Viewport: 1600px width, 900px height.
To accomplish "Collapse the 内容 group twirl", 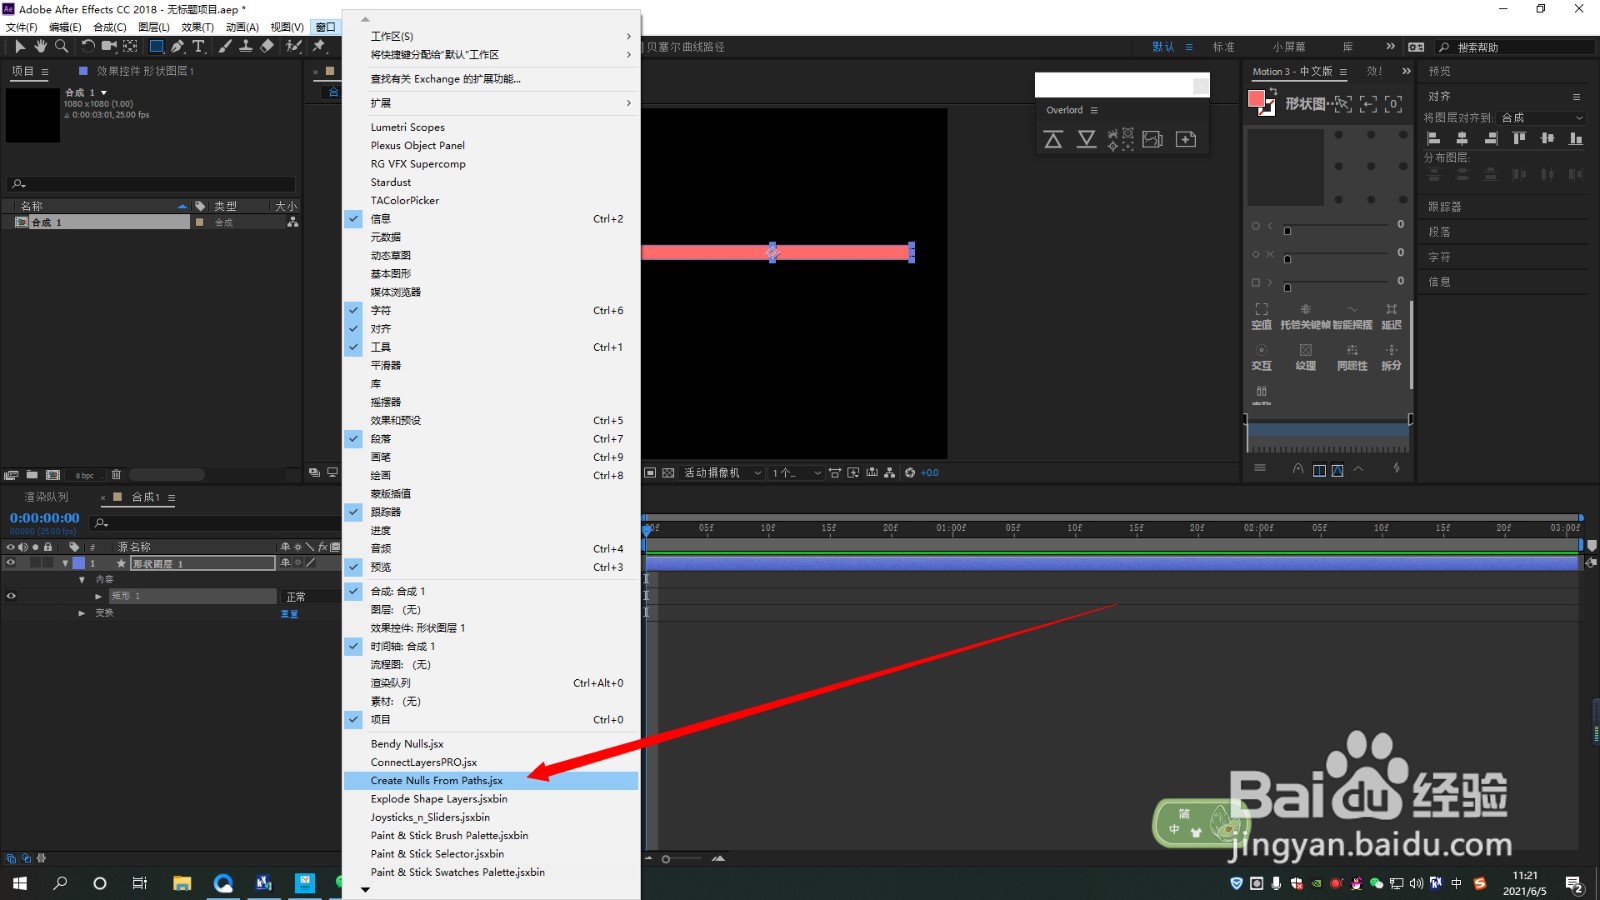I will [x=82, y=580].
